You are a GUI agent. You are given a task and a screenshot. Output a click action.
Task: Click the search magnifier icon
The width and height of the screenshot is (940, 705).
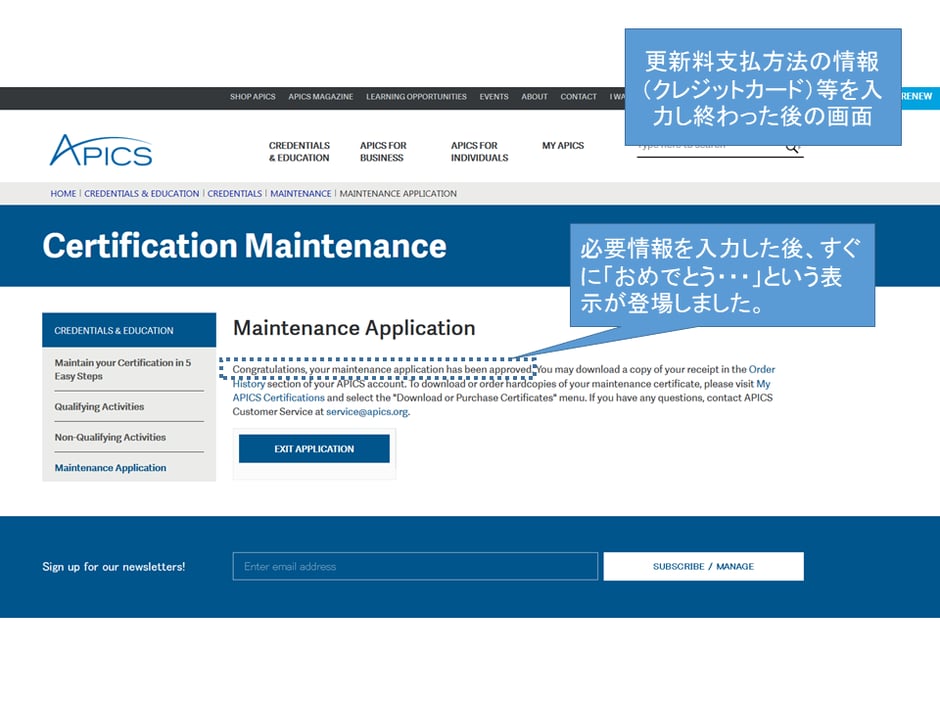coord(793,147)
